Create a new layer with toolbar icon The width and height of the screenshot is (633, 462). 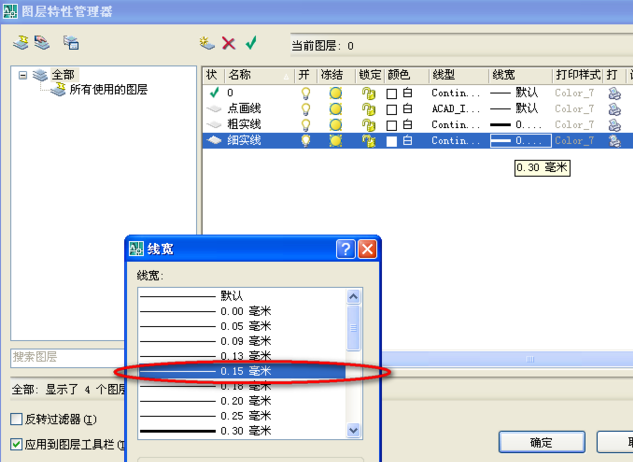(207, 43)
